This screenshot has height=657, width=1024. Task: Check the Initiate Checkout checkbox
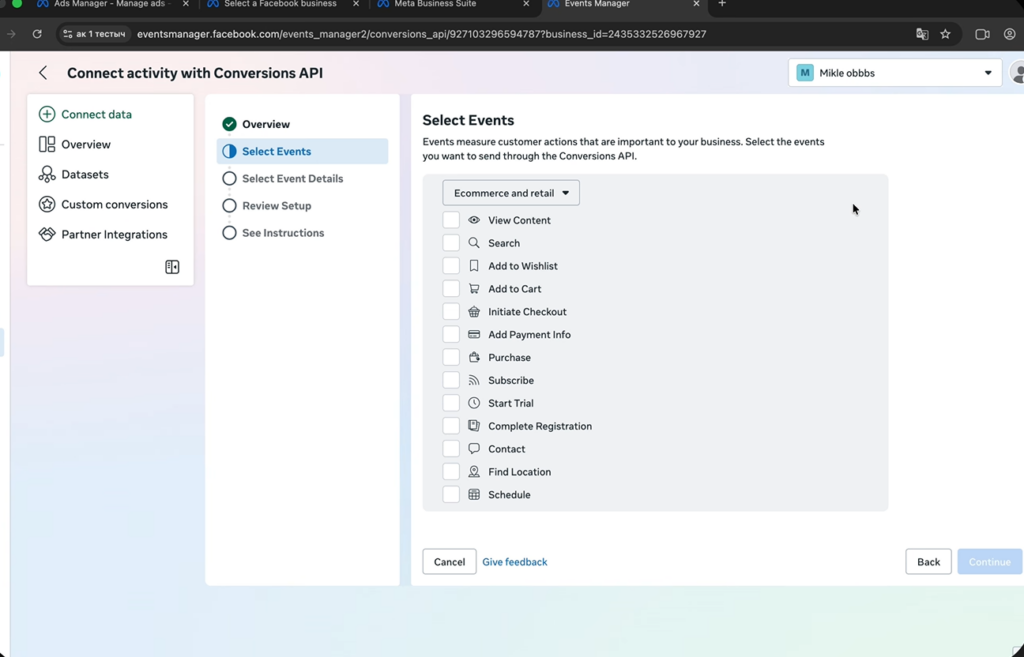451,312
